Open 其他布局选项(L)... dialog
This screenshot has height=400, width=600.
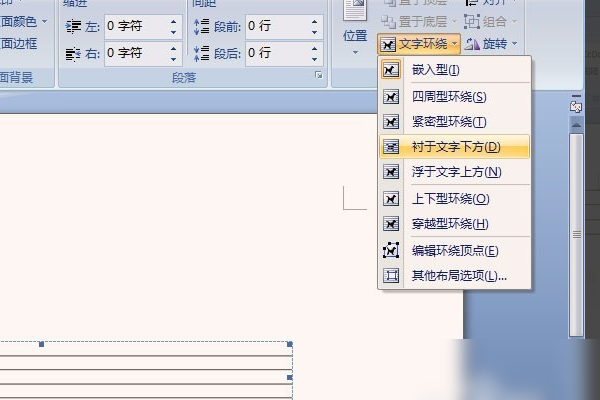click(455, 275)
